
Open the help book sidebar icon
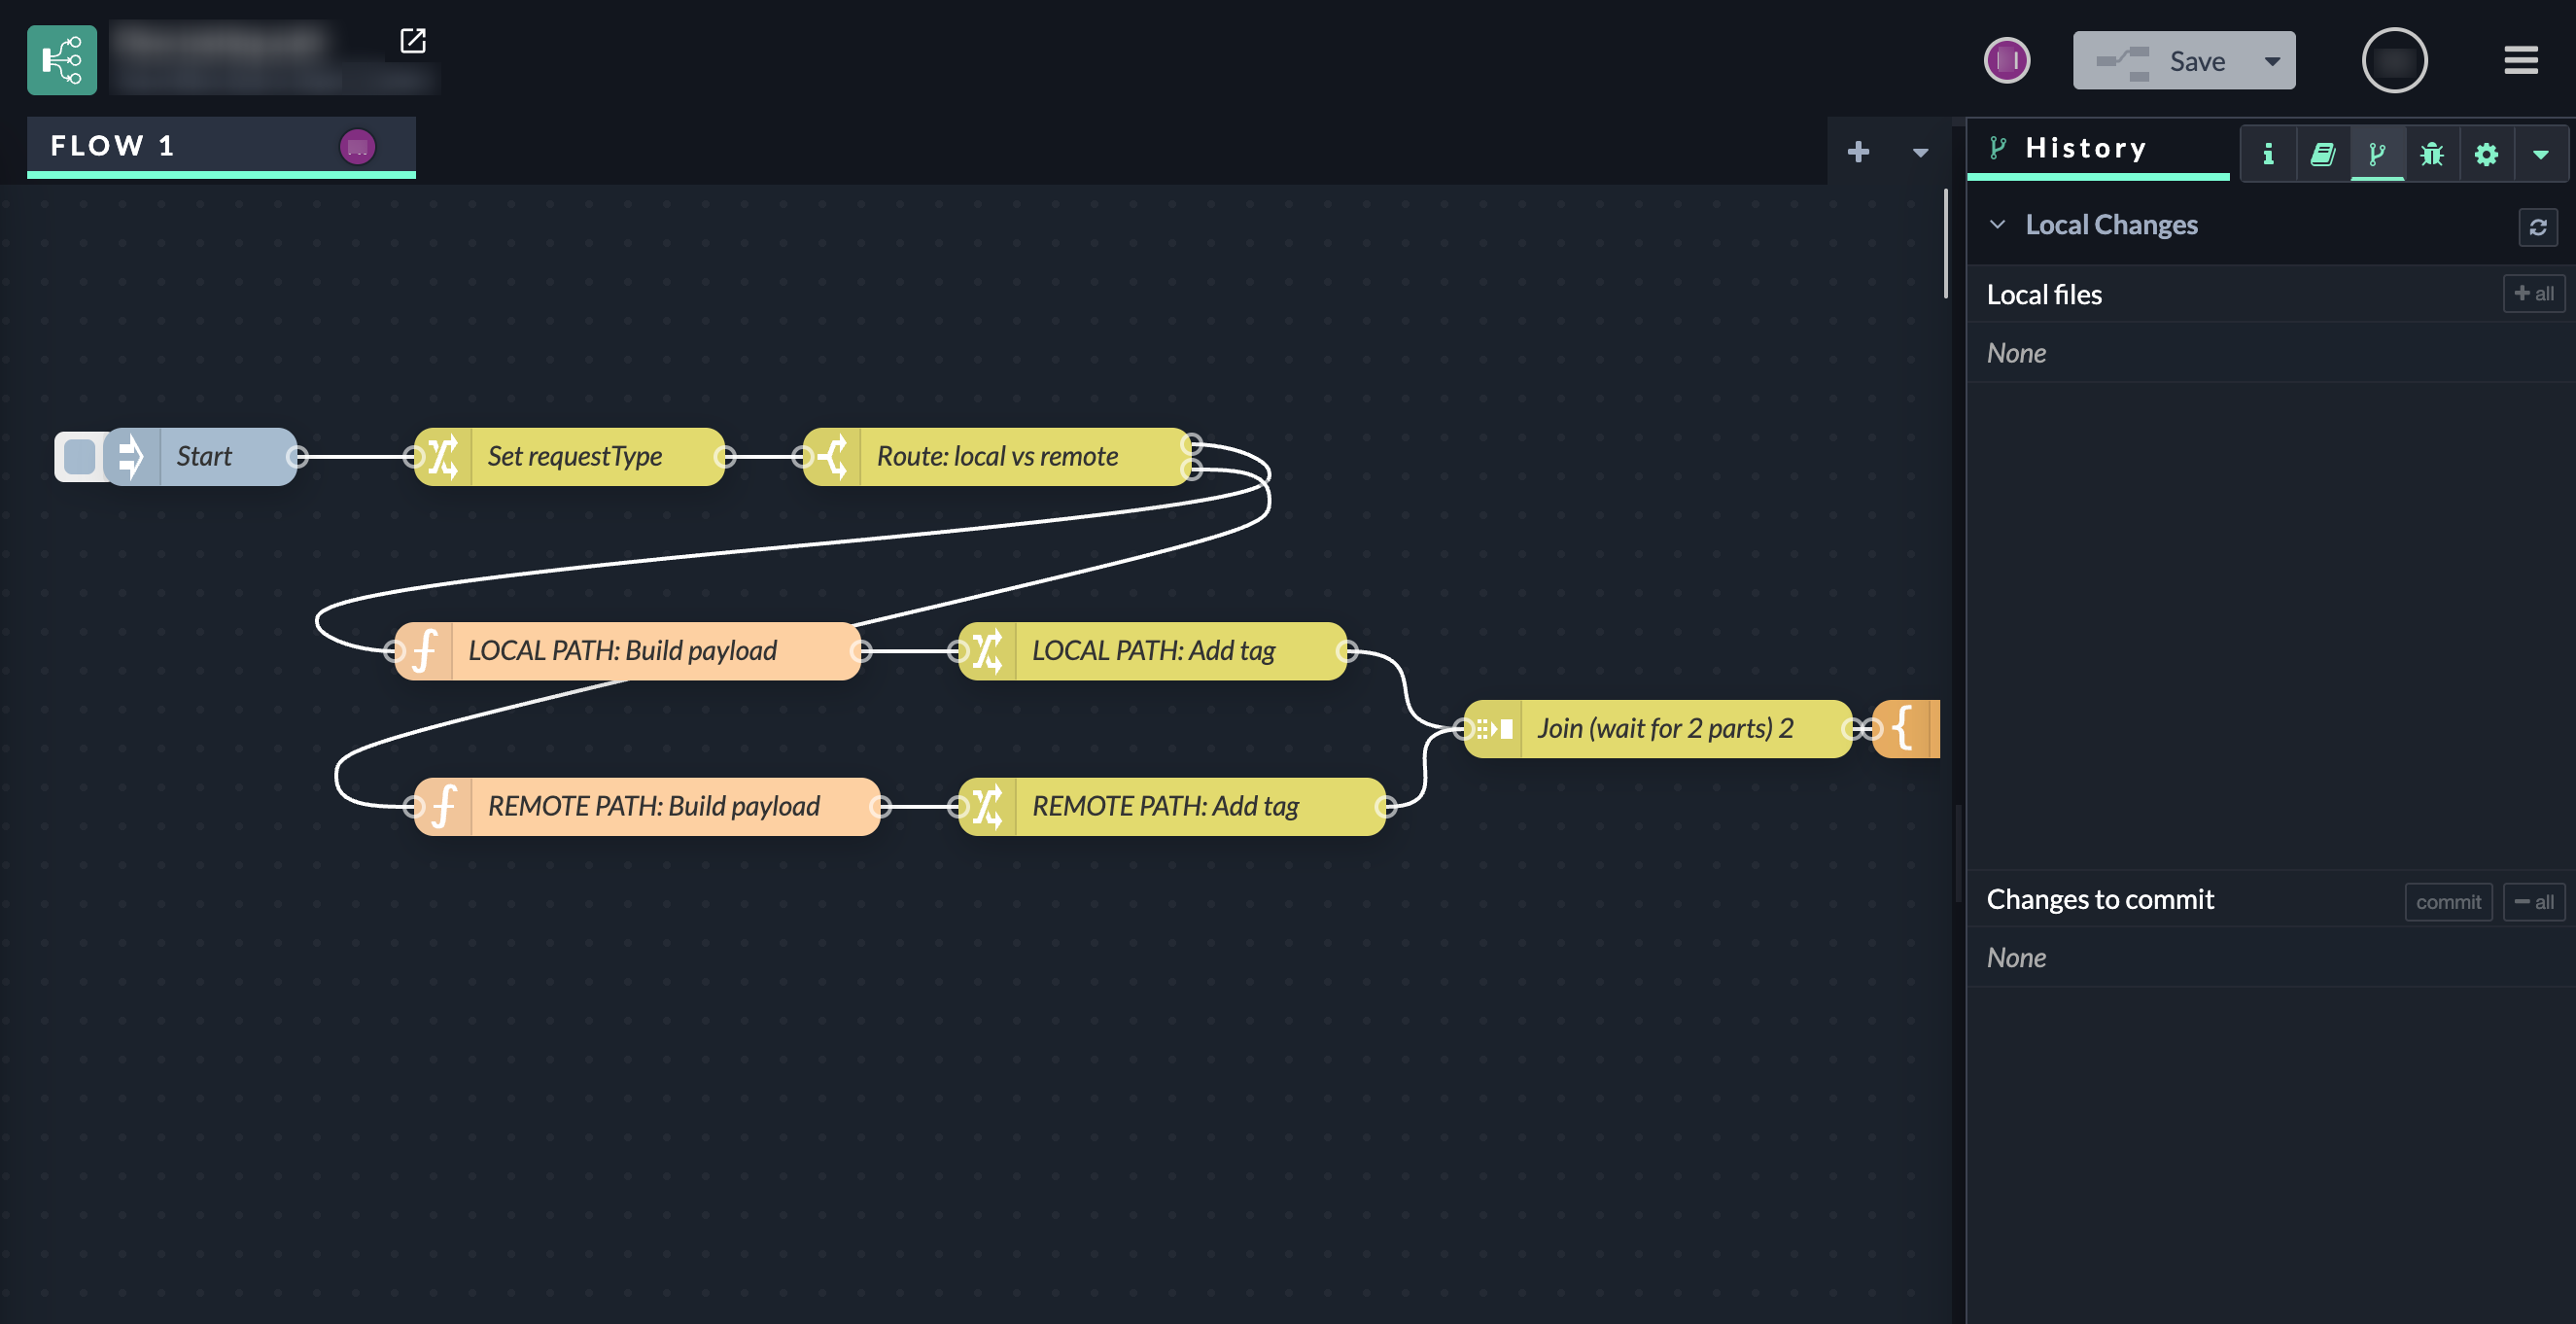tap(2322, 153)
